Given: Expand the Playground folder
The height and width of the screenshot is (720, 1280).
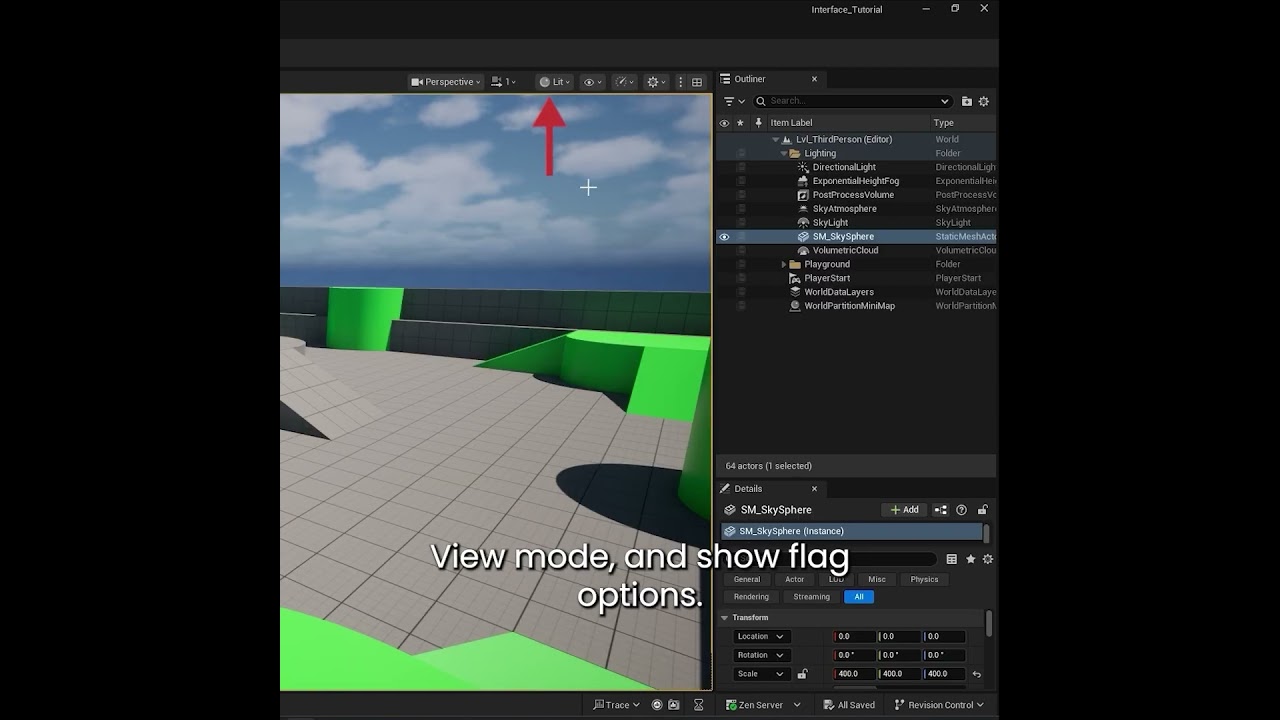Looking at the screenshot, I should [x=784, y=265].
